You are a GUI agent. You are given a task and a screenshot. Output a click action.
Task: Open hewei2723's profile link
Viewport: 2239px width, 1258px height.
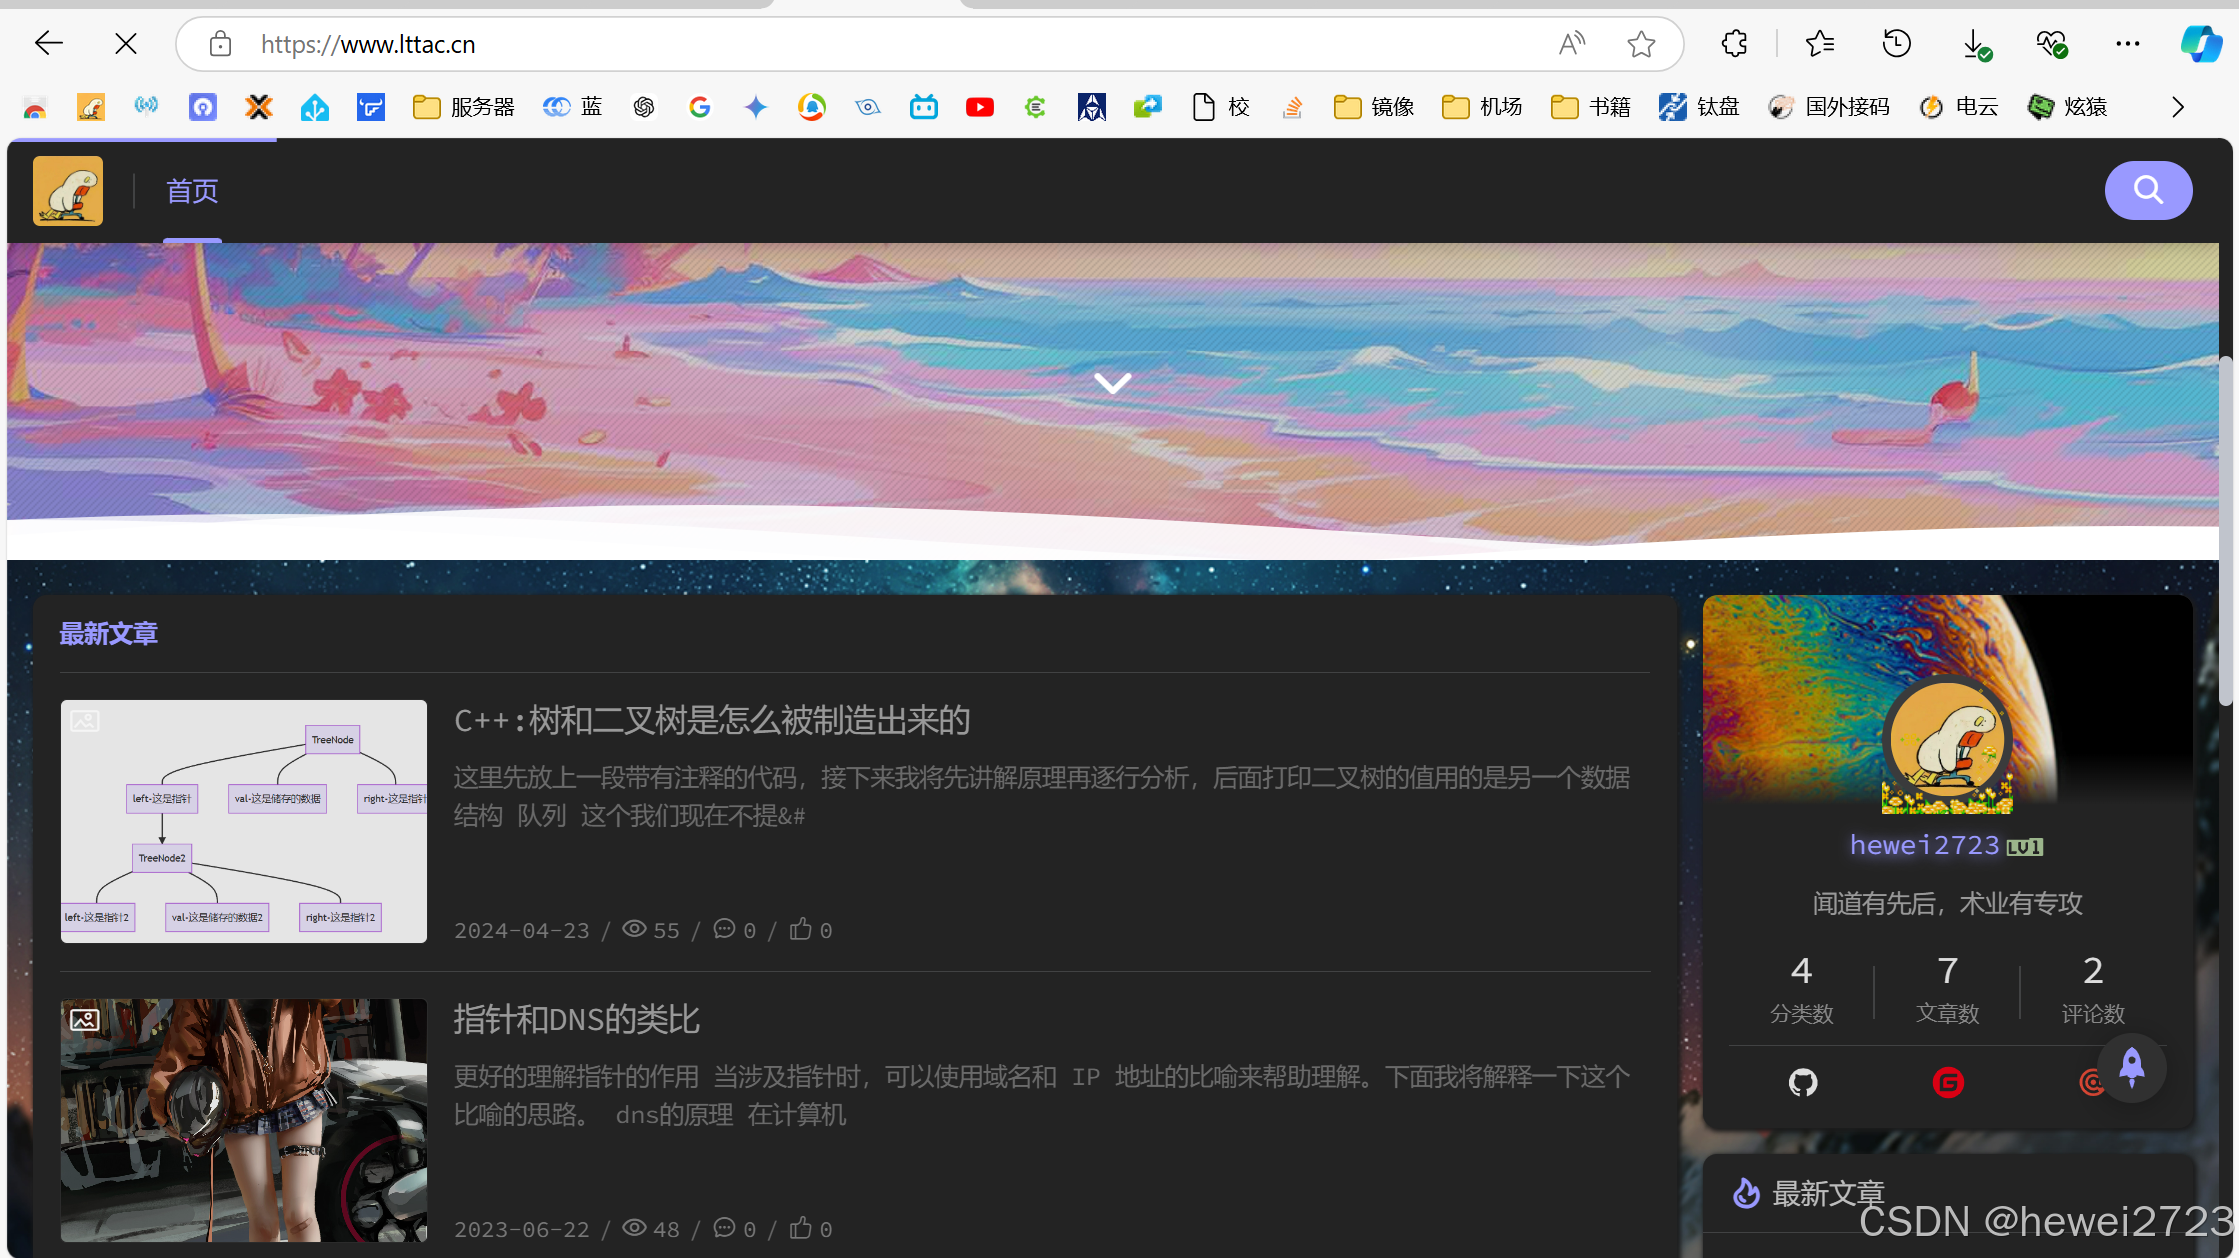[x=1923, y=845]
